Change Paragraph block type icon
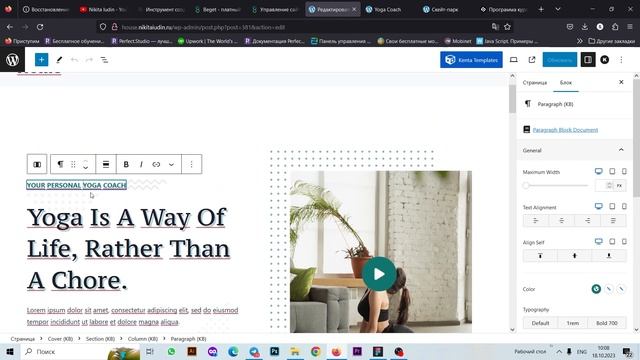This screenshot has width=640, height=360. click(60, 164)
